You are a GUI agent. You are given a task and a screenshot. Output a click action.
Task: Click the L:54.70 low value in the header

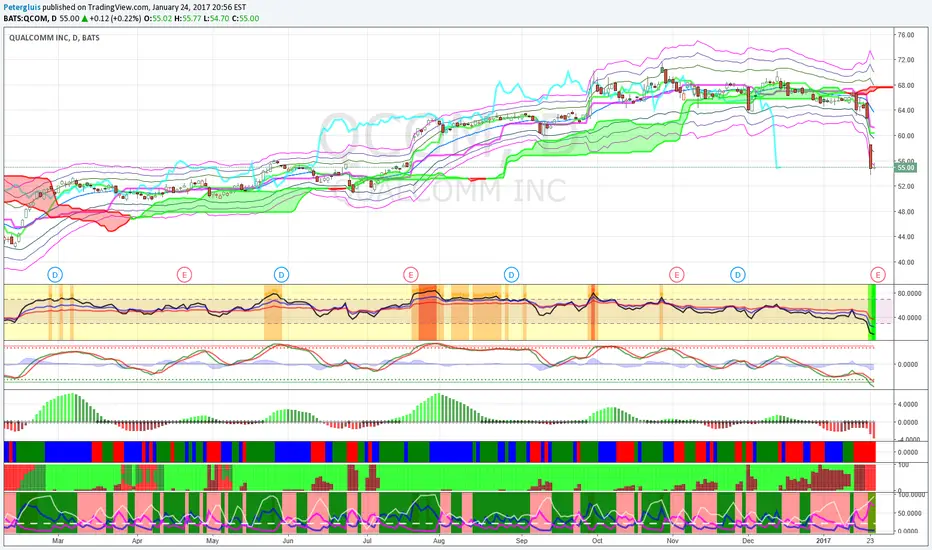[x=216, y=18]
